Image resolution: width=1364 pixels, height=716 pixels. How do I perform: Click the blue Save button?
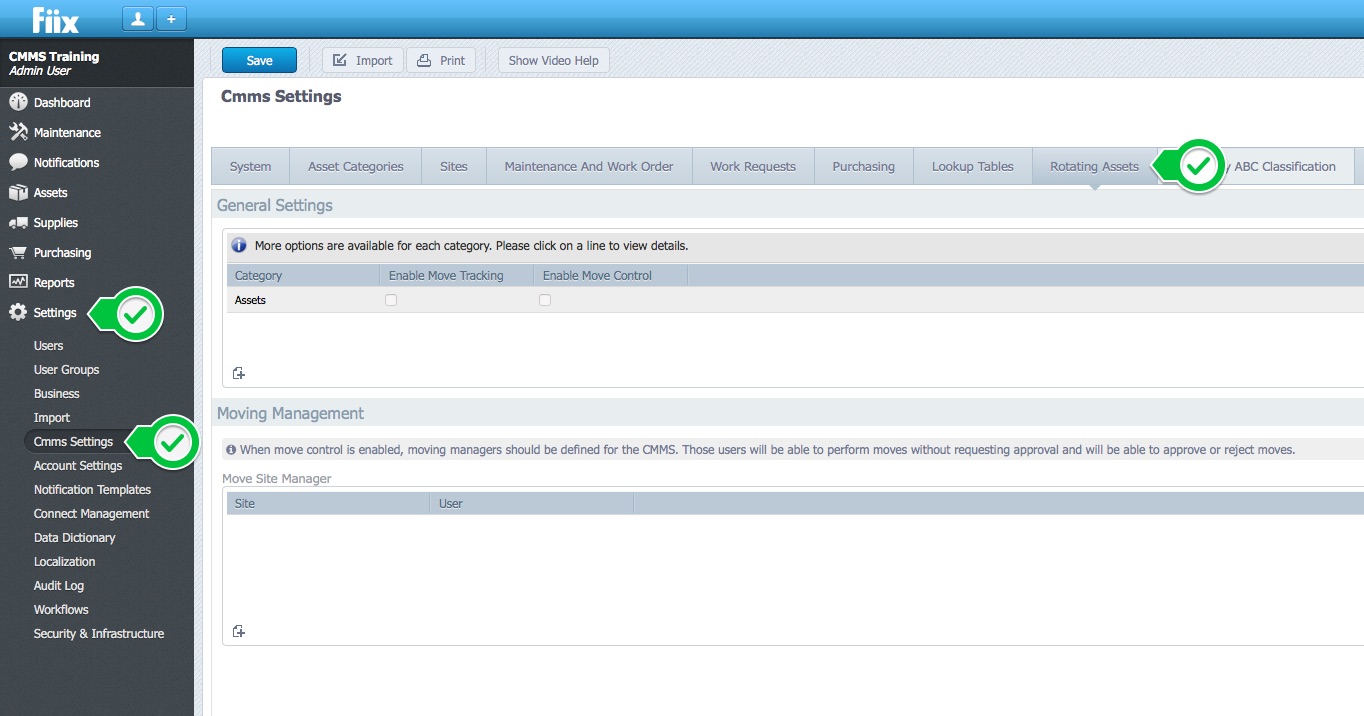tap(259, 60)
